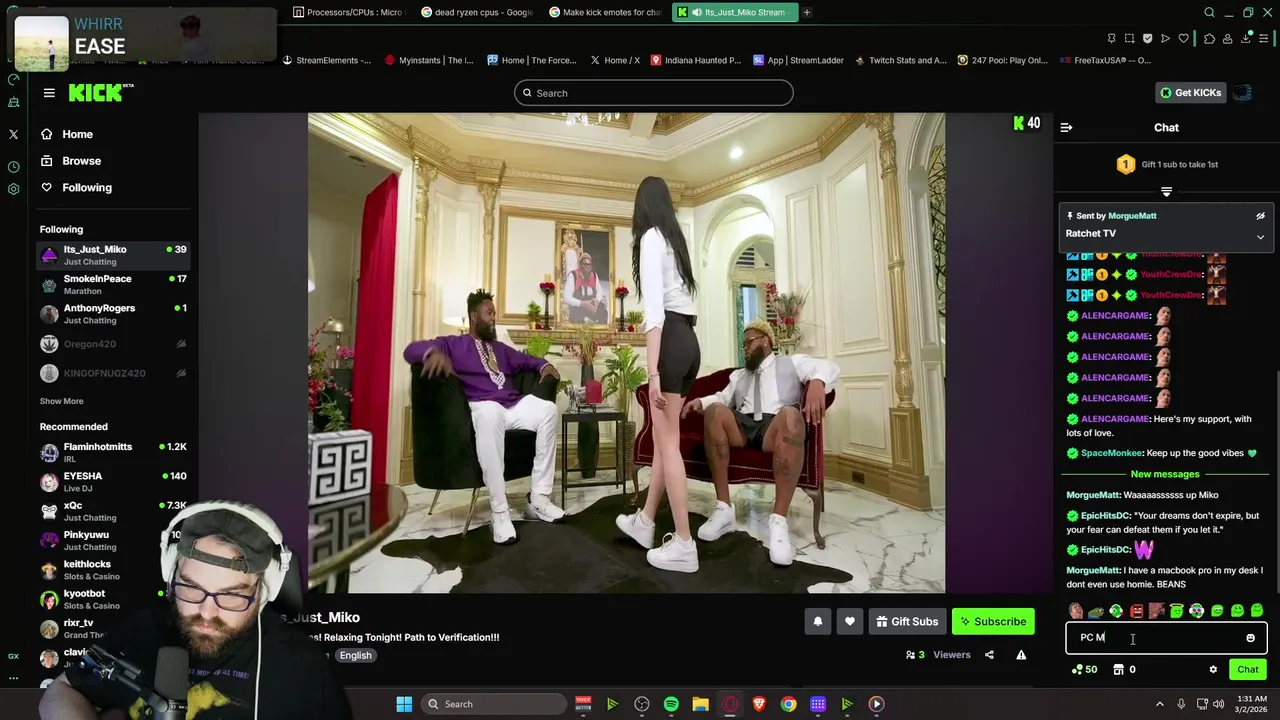
Task: Click the chat message input box
Action: coord(1155,638)
